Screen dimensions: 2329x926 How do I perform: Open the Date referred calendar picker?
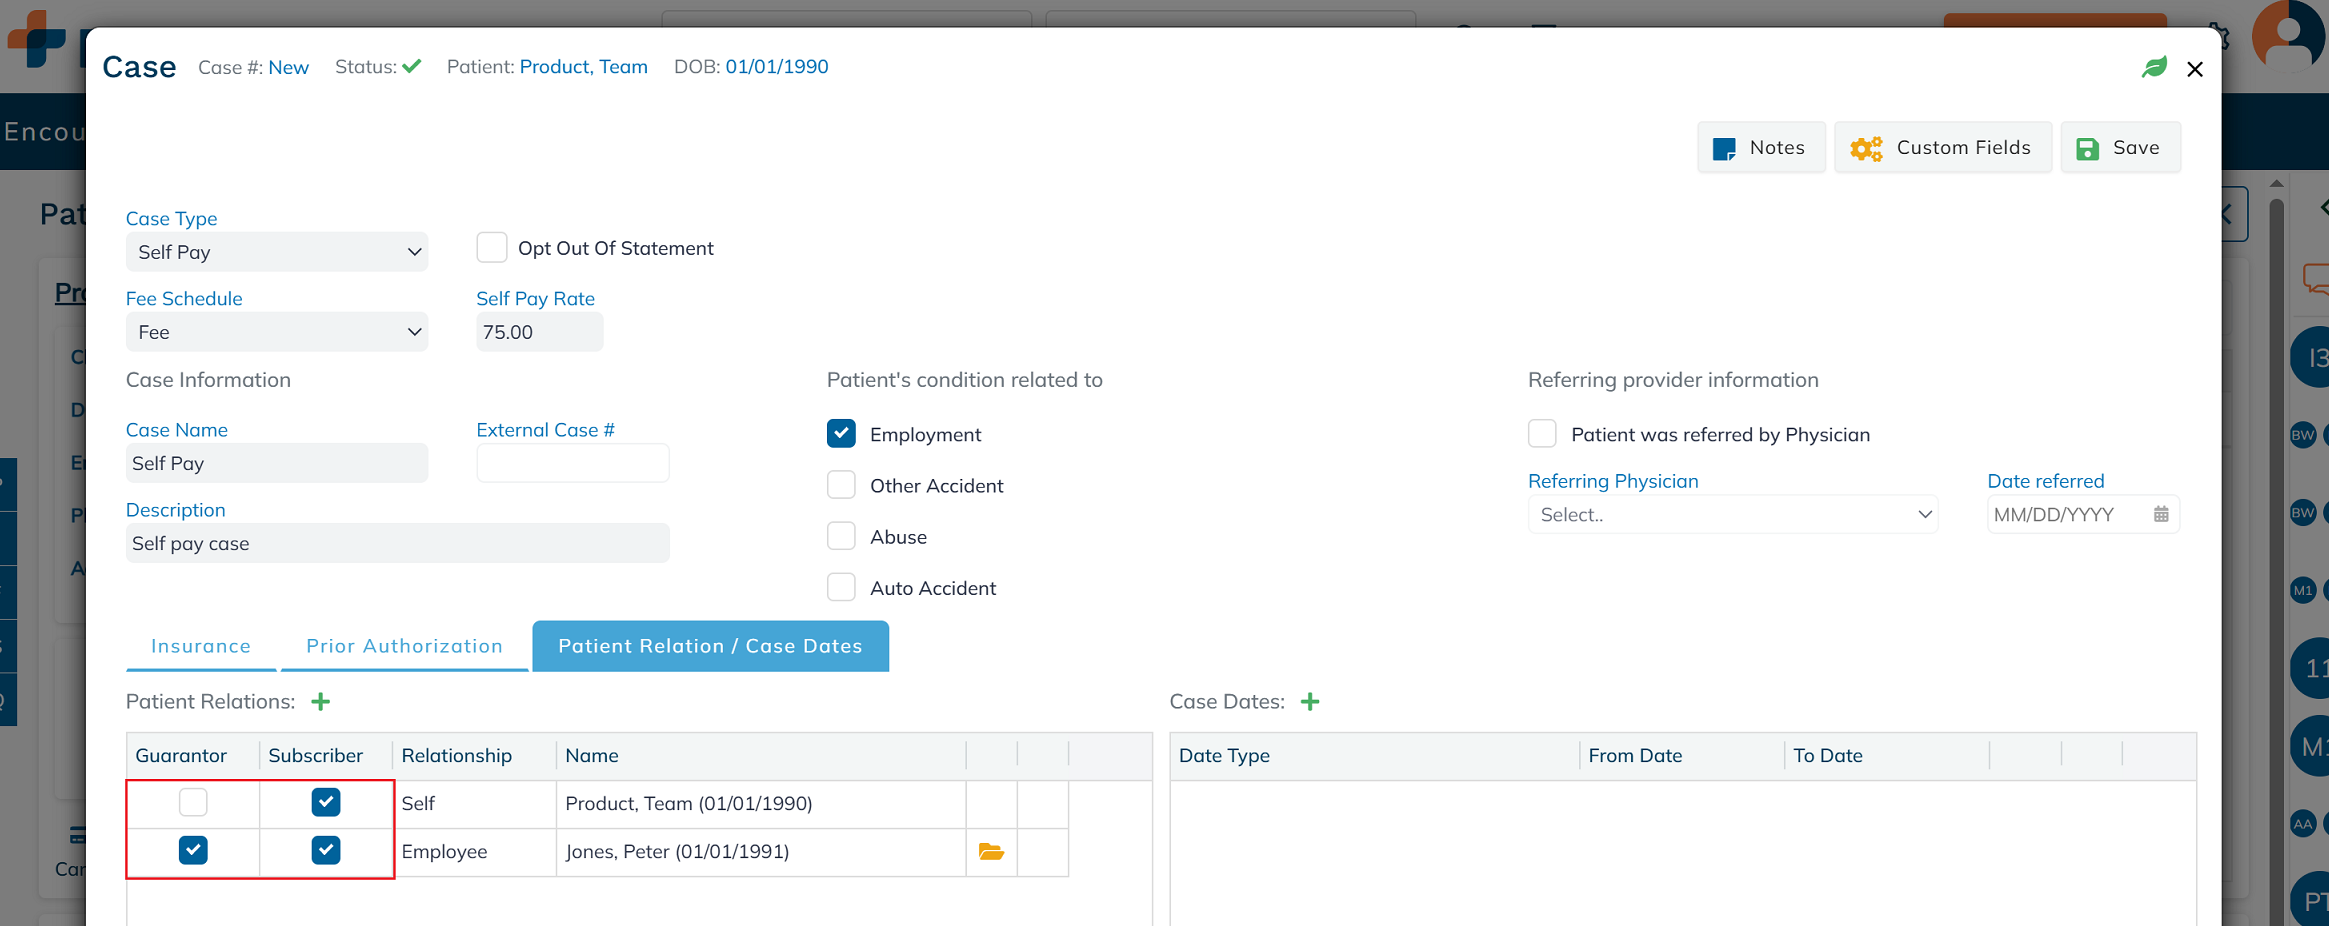pyautogui.click(x=2160, y=515)
